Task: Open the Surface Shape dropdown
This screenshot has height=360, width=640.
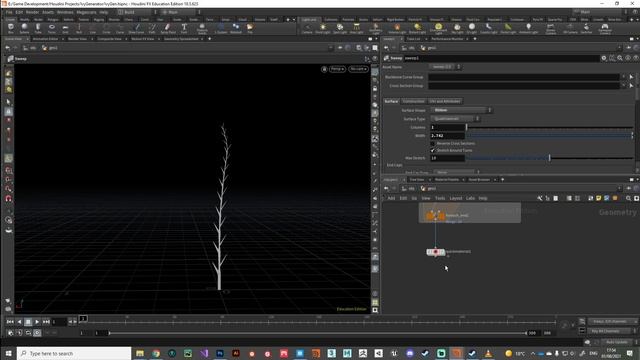Action: tap(461, 110)
